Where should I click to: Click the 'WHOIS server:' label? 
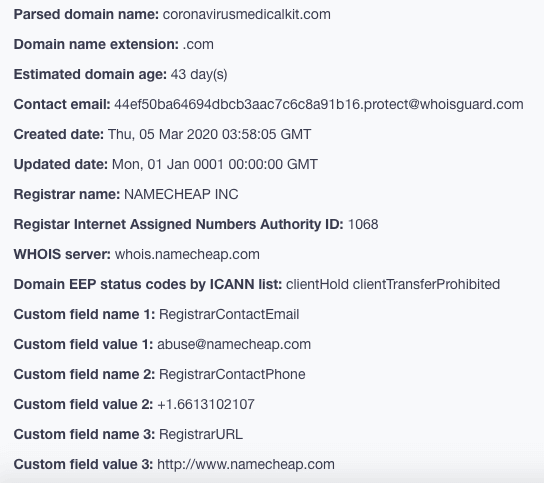(x=62, y=254)
